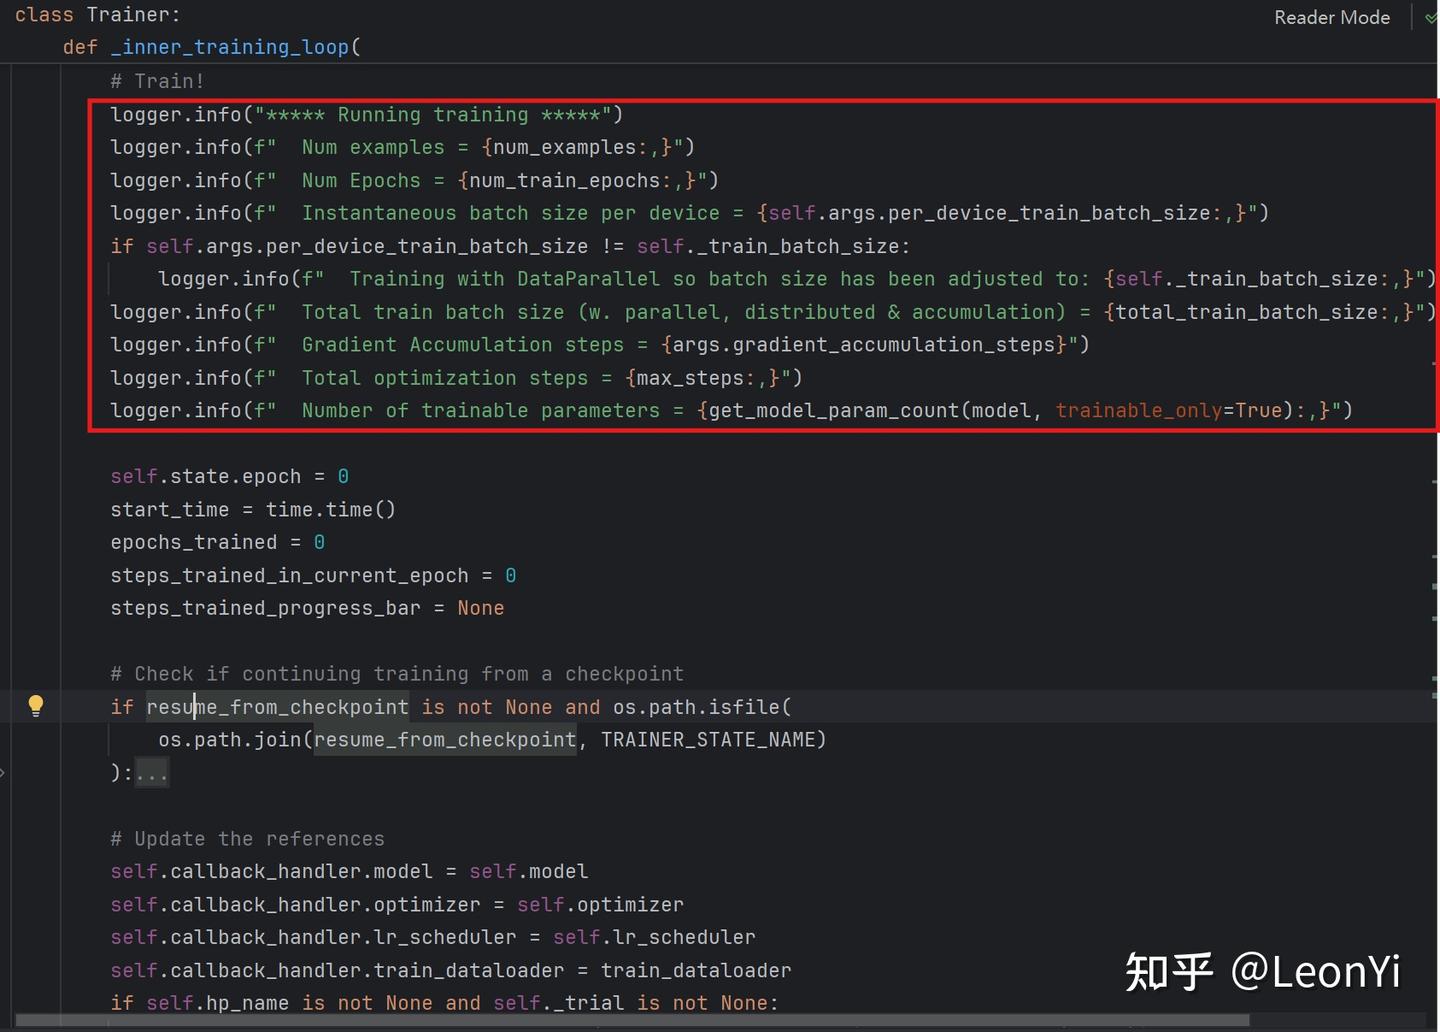The image size is (1440, 1032).
Task: Click 'os.path.isfile(' call in if statement
Action: [702, 707]
